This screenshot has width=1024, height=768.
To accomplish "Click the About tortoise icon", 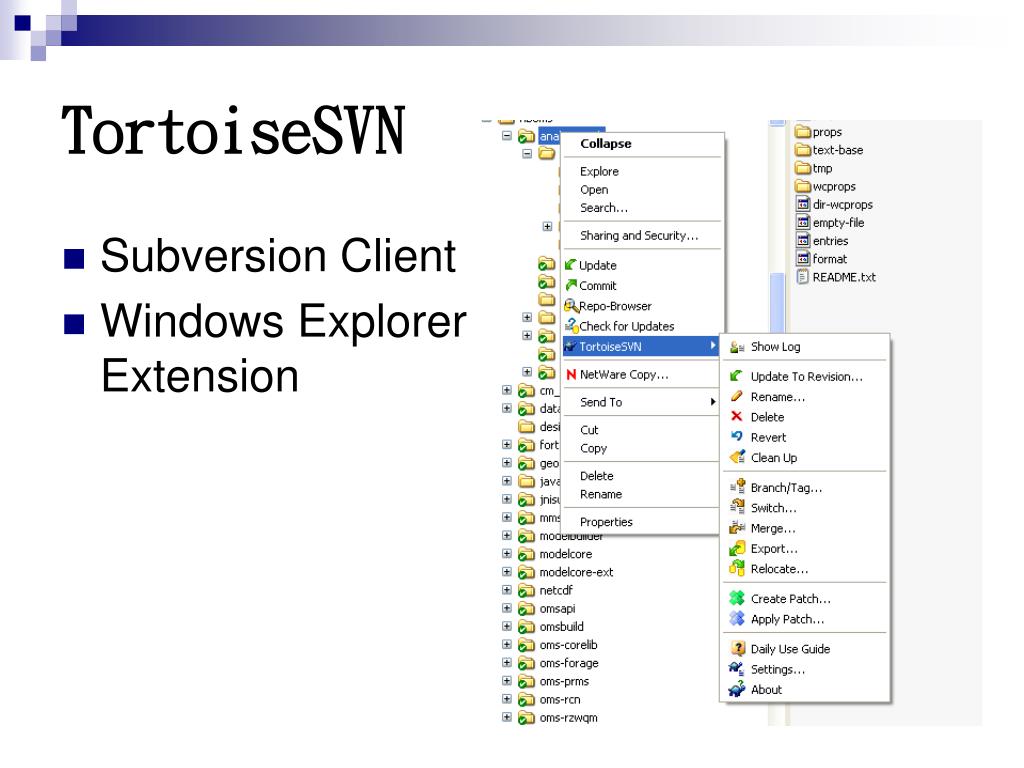I will [x=737, y=689].
